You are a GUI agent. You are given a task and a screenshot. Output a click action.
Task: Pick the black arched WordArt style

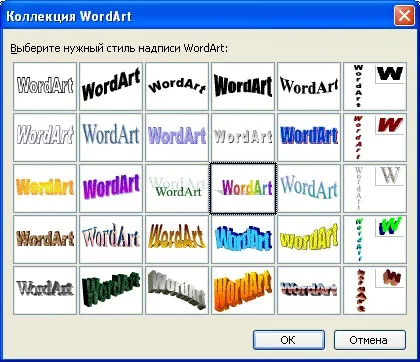pos(177,86)
